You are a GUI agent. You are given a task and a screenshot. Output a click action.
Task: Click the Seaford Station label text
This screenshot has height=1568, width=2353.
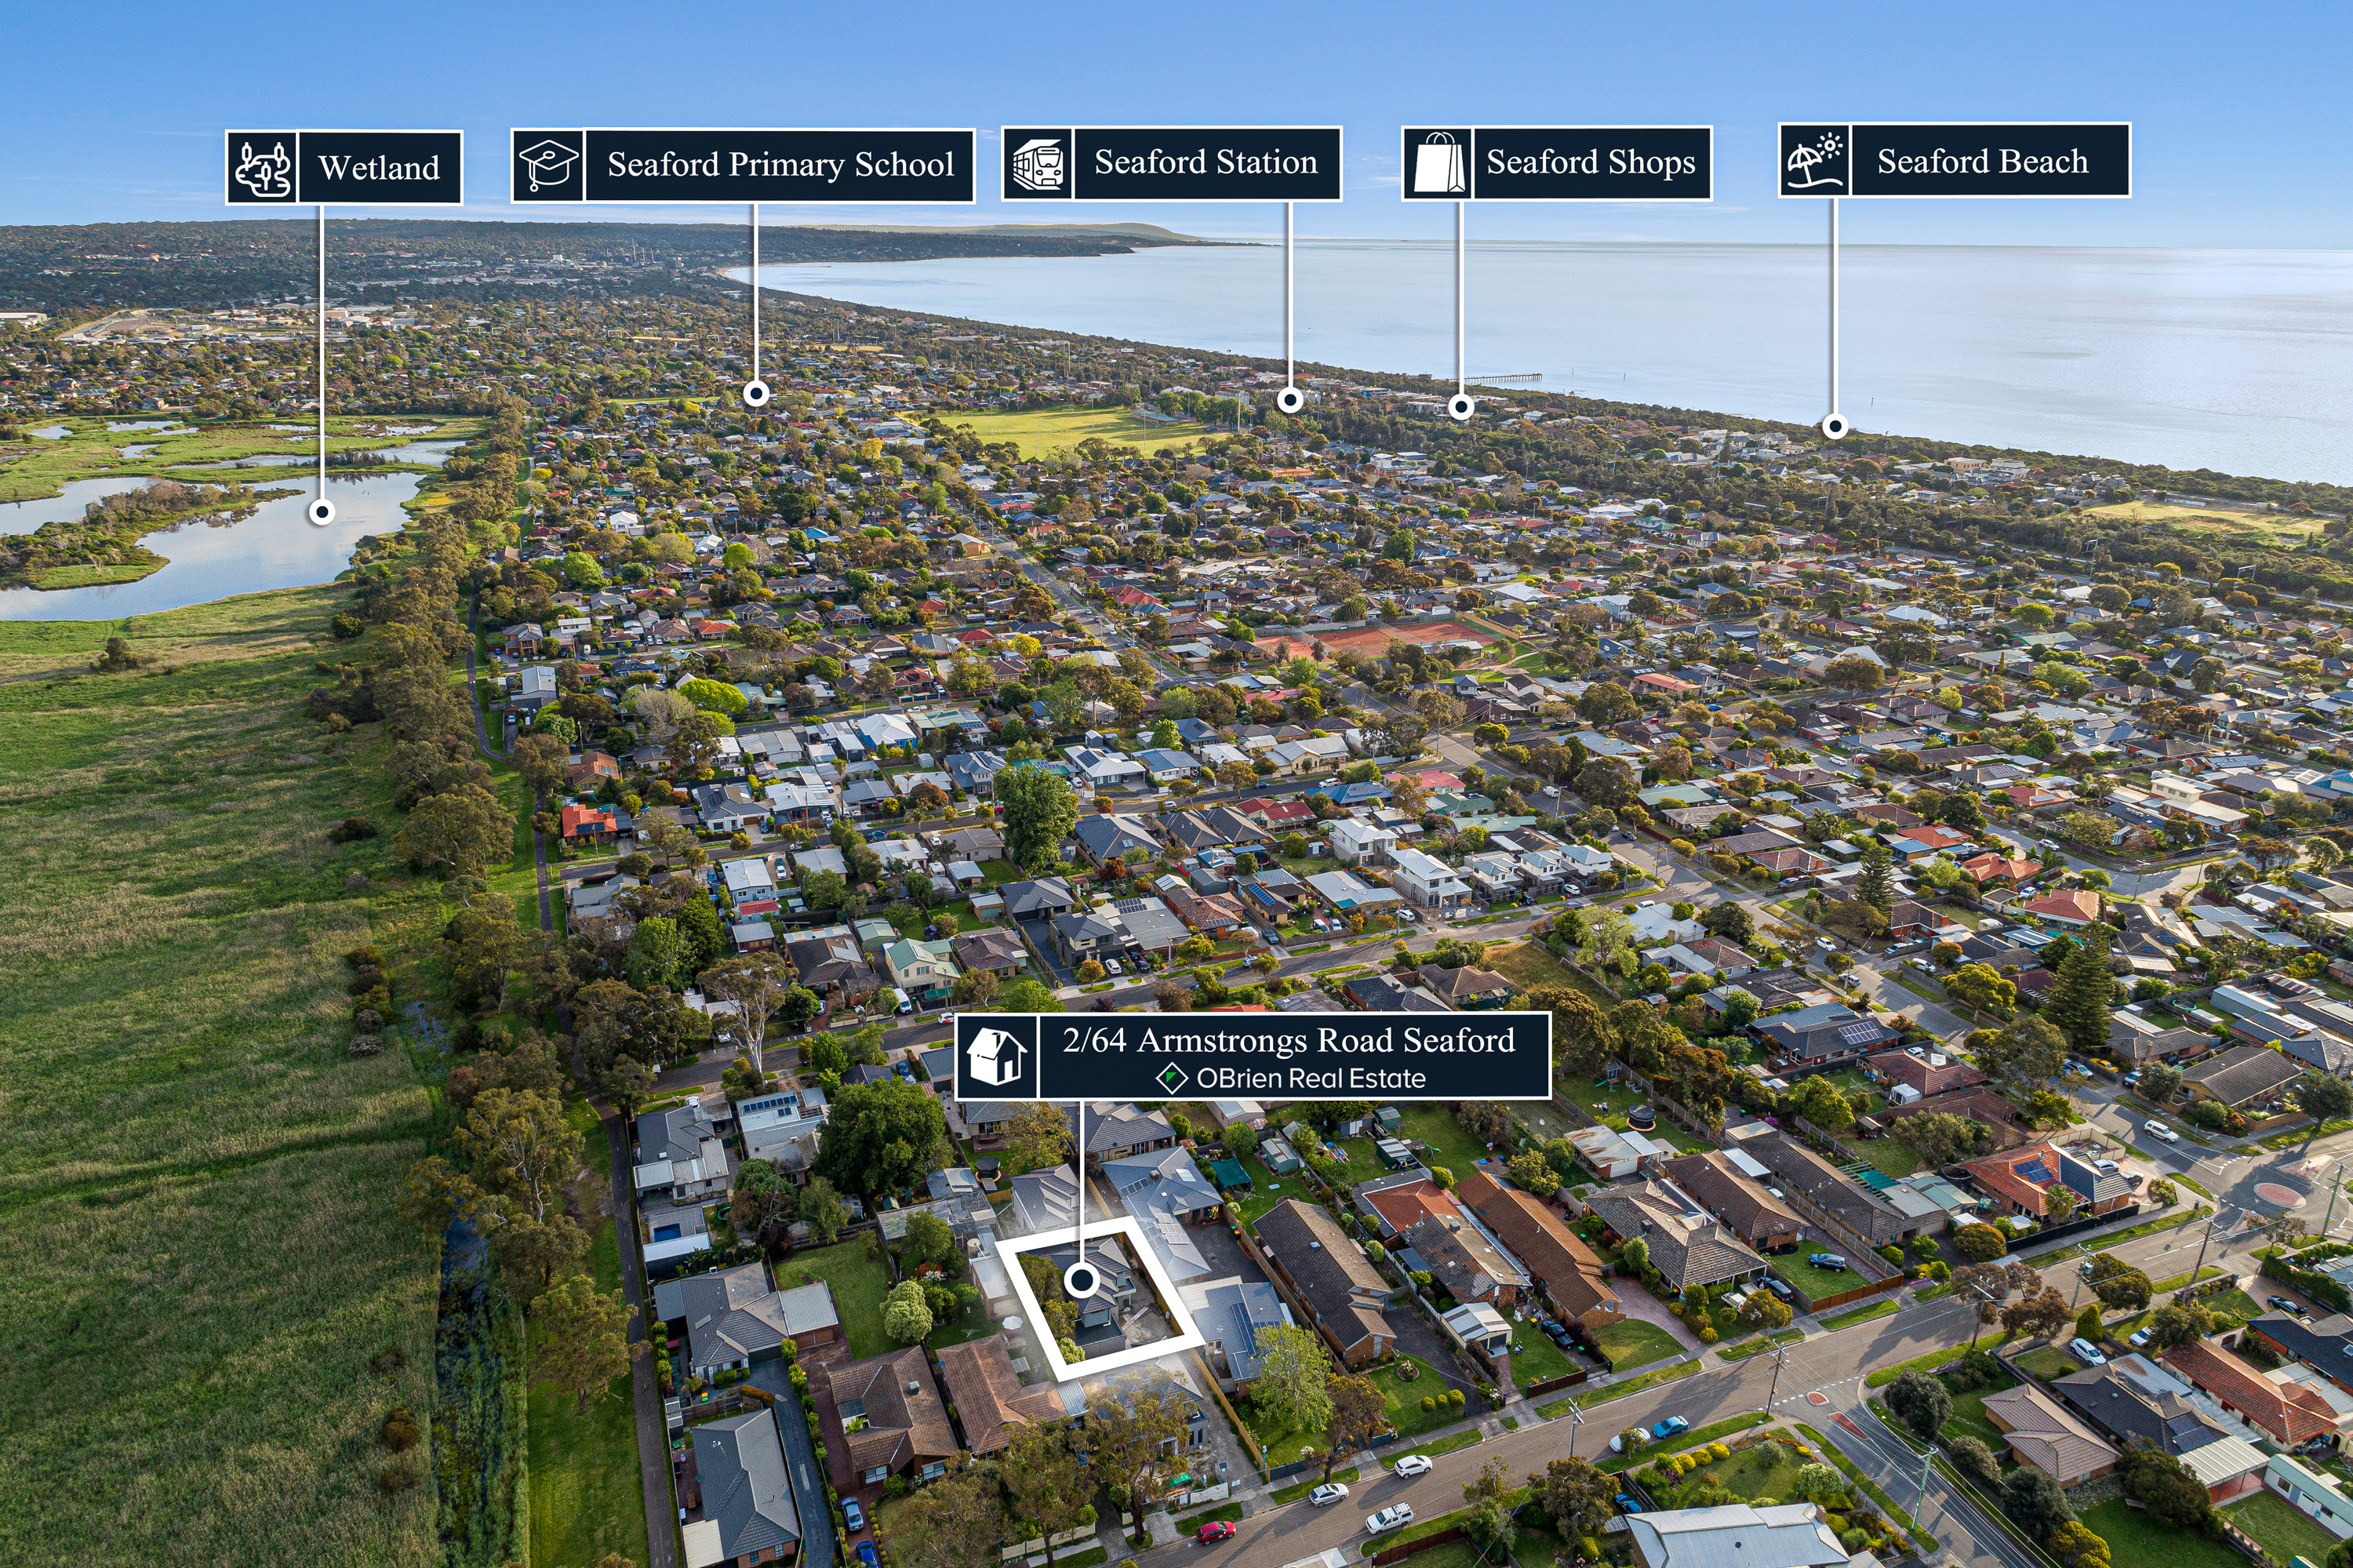click(1206, 162)
